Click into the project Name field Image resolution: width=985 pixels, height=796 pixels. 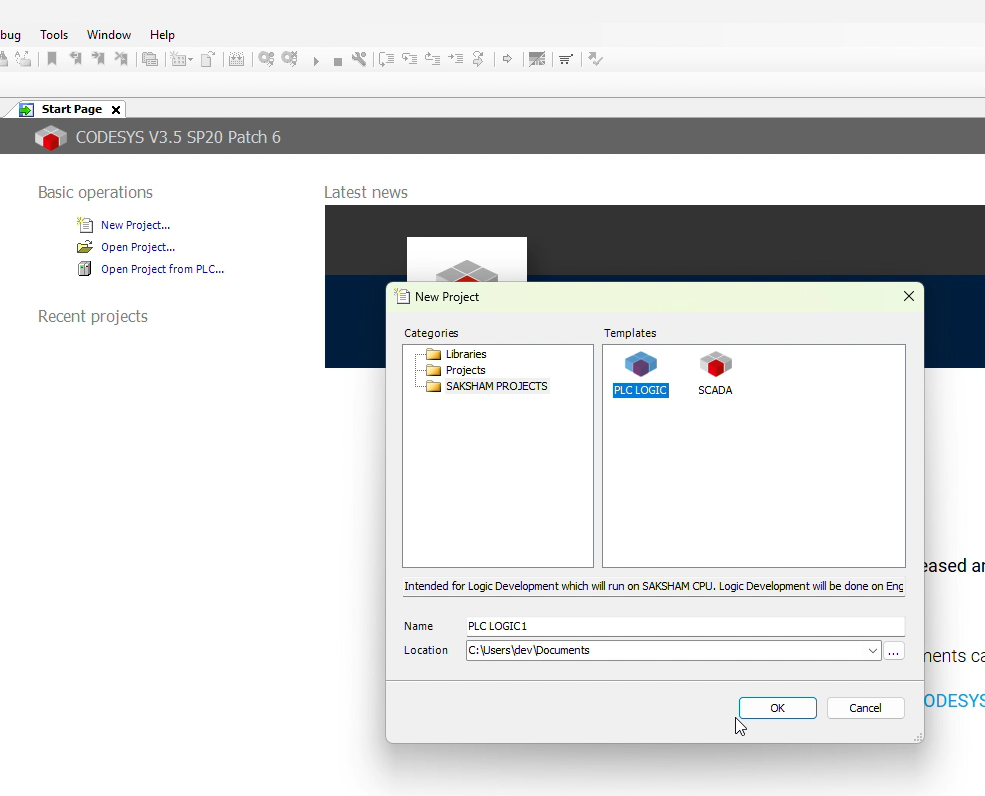pyautogui.click(x=685, y=626)
